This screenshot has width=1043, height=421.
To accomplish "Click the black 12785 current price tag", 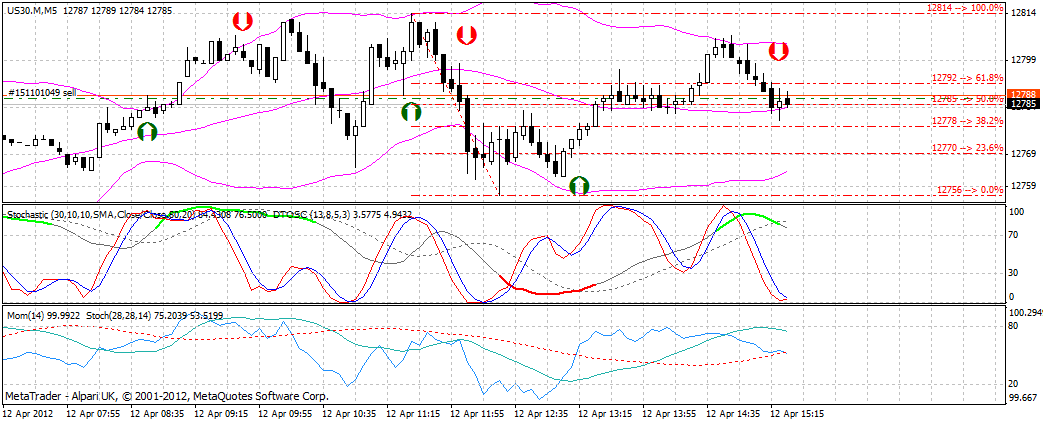I will [1022, 104].
